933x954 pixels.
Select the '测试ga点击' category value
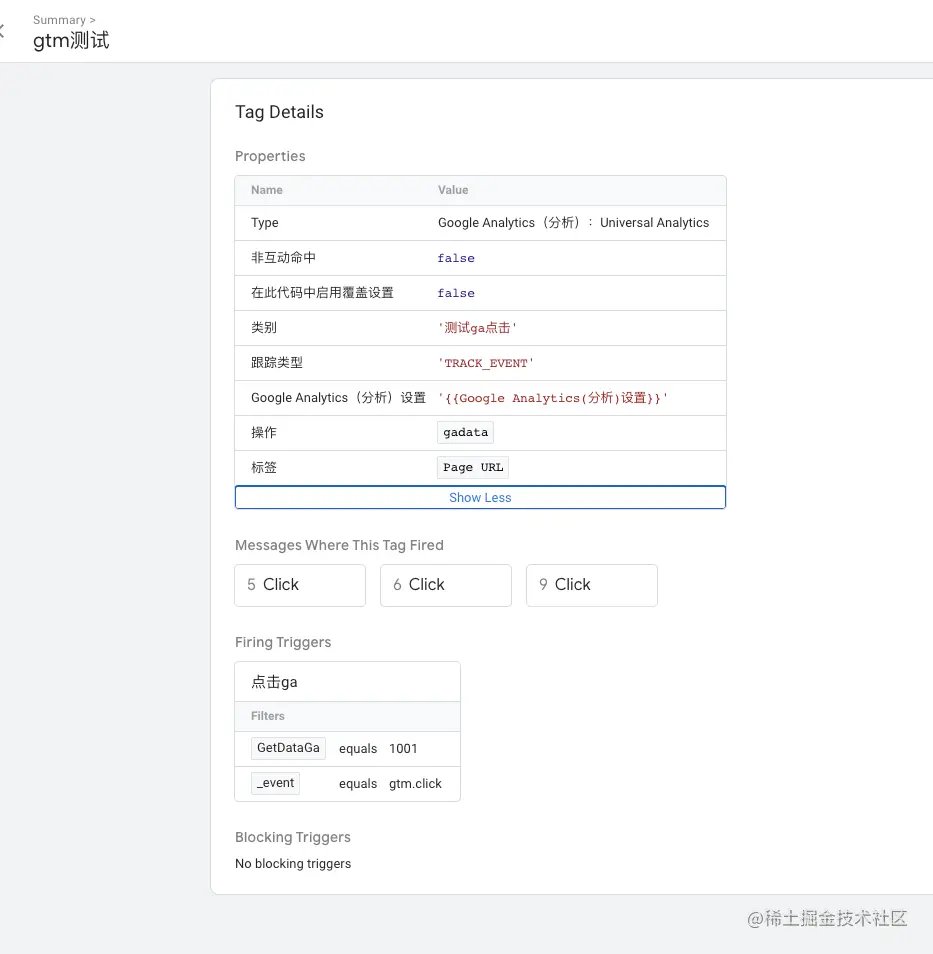pos(477,328)
